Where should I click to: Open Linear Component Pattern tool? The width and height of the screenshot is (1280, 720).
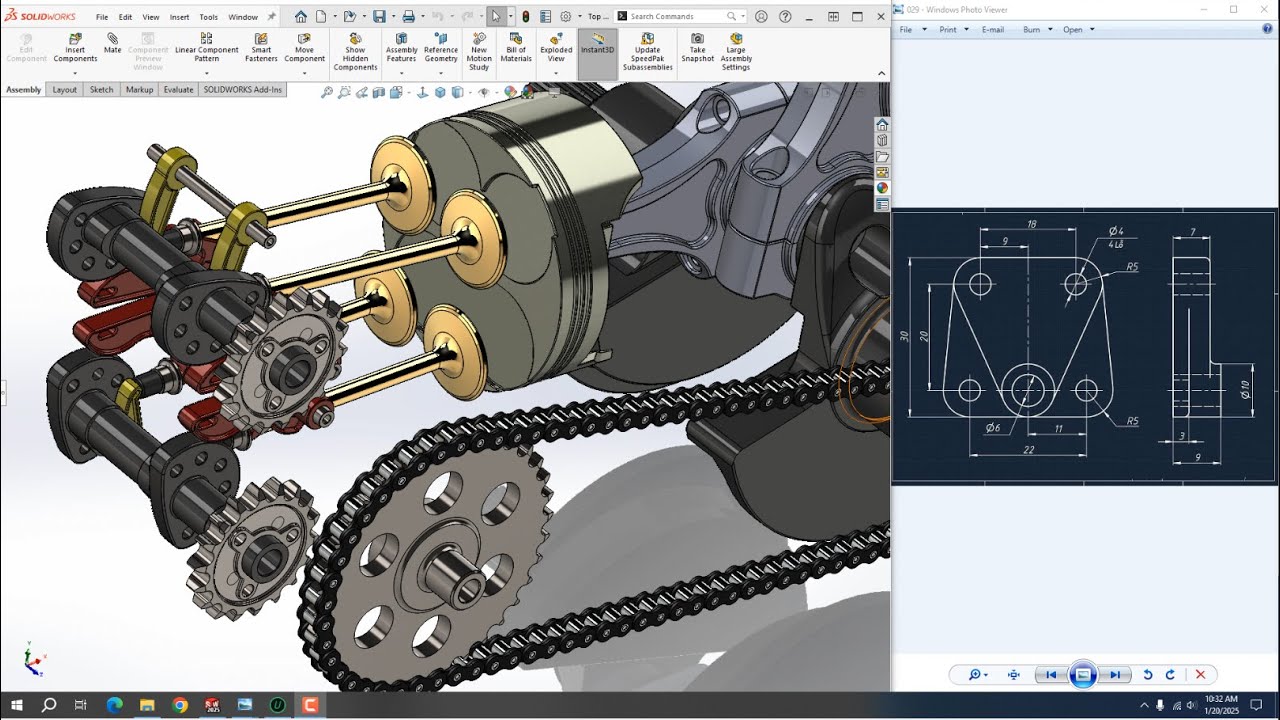[x=207, y=48]
